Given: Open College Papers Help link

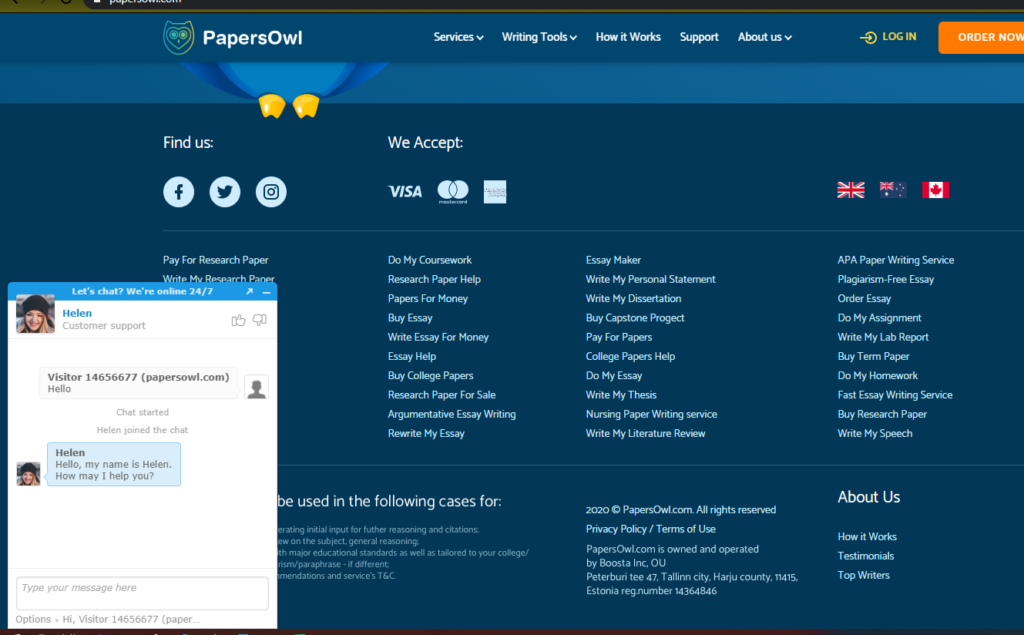Looking at the screenshot, I should tap(630, 356).
